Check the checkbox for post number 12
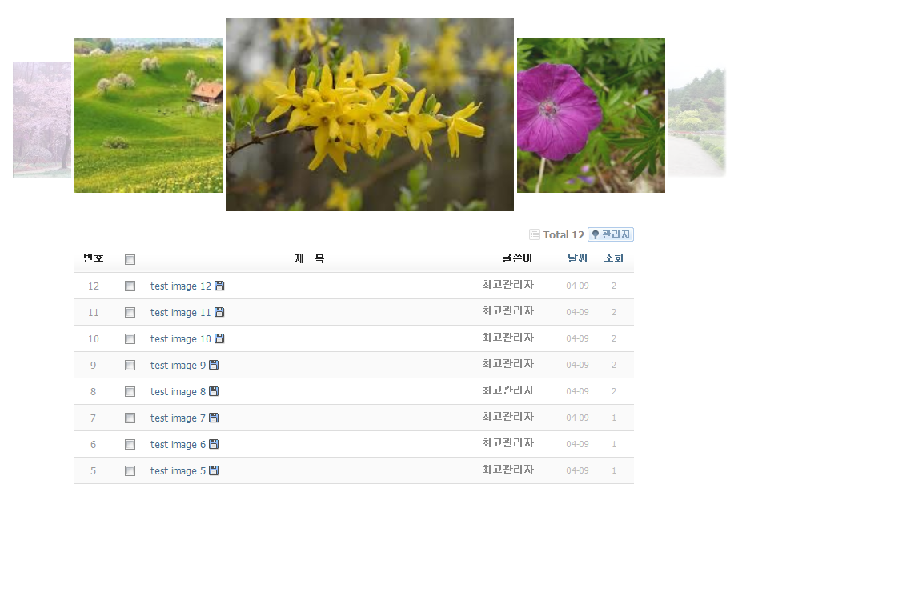 130,286
